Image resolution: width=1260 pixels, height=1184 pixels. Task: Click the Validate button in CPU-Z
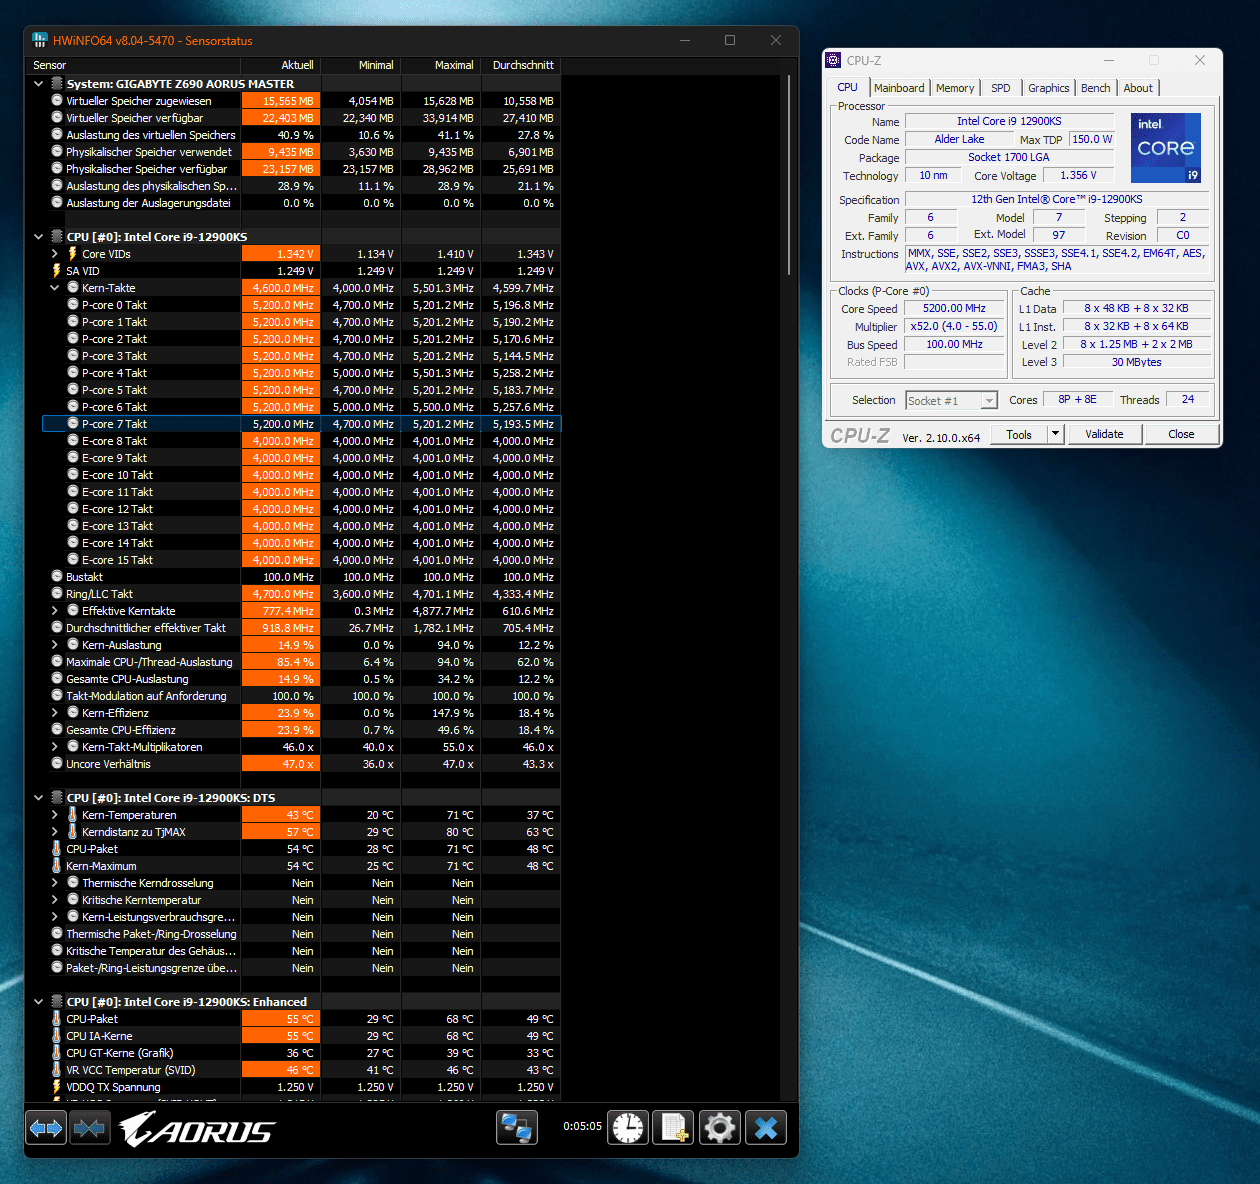(1104, 434)
